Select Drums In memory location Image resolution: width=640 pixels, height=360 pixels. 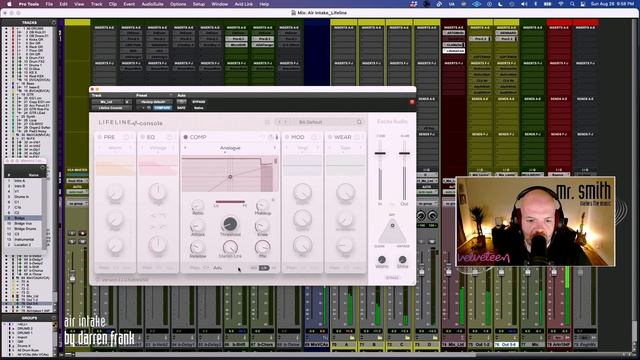22,197
